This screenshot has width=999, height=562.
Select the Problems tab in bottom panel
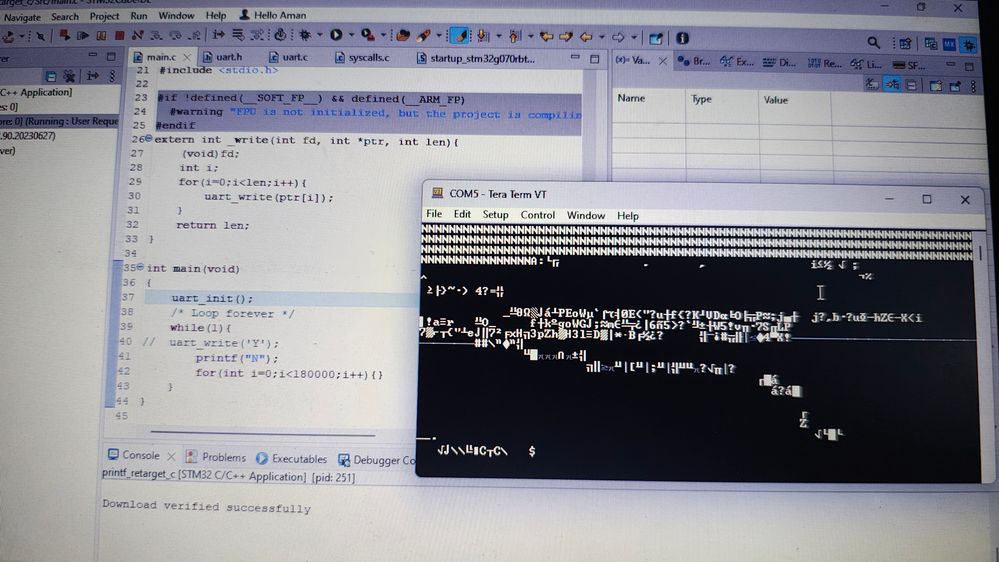216,457
